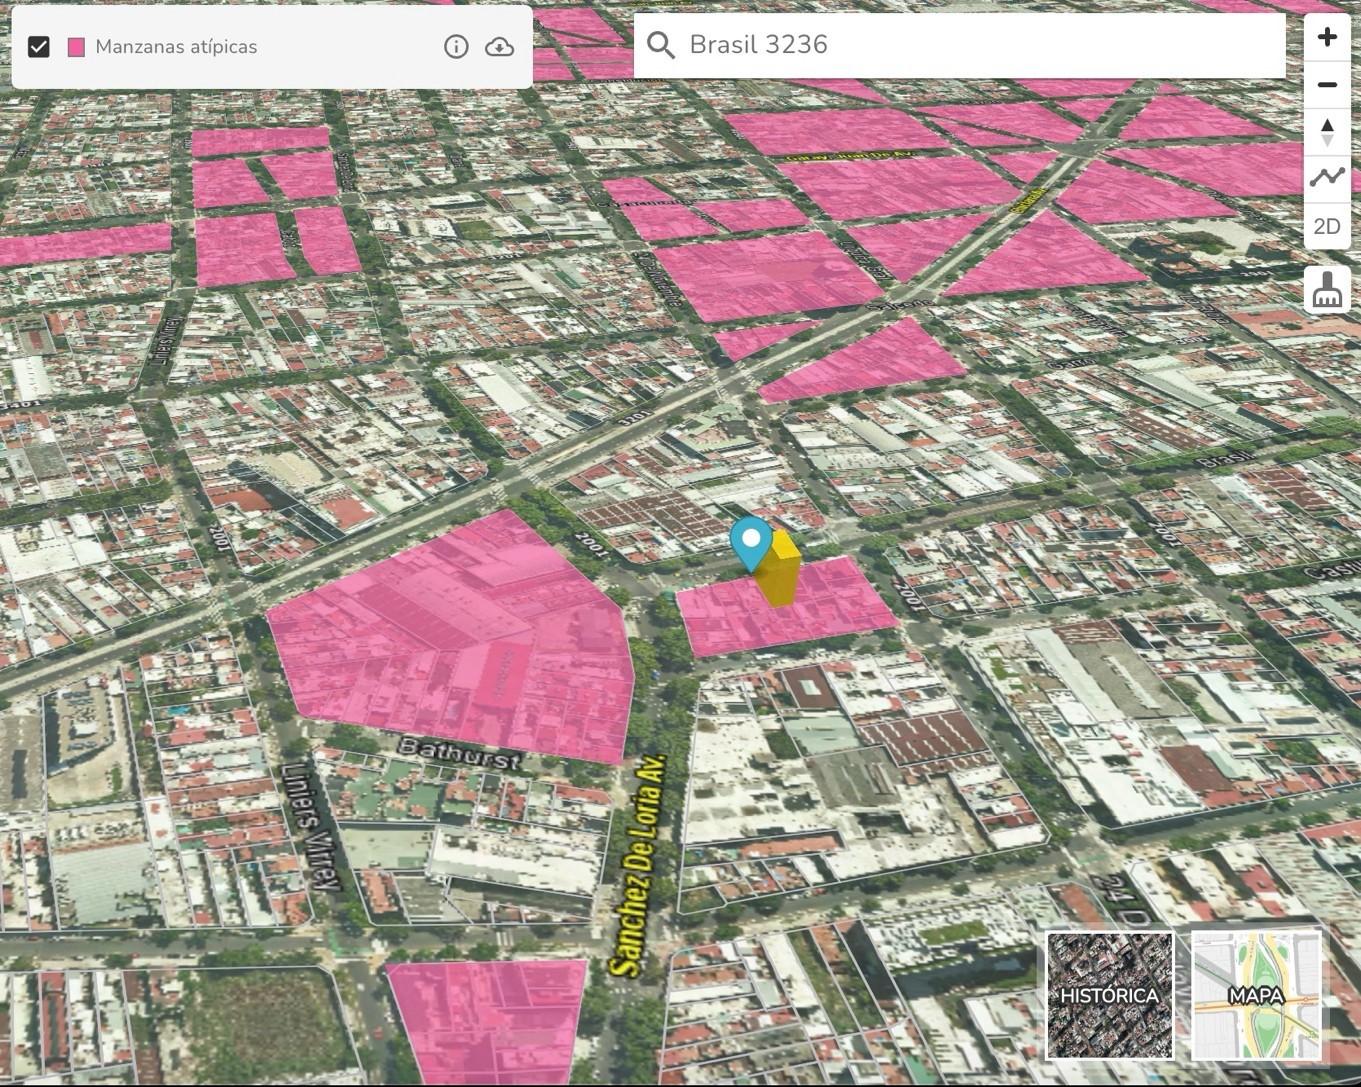Click the Manzanas atípicas layer label
1361x1087 pixels.
tap(176, 47)
